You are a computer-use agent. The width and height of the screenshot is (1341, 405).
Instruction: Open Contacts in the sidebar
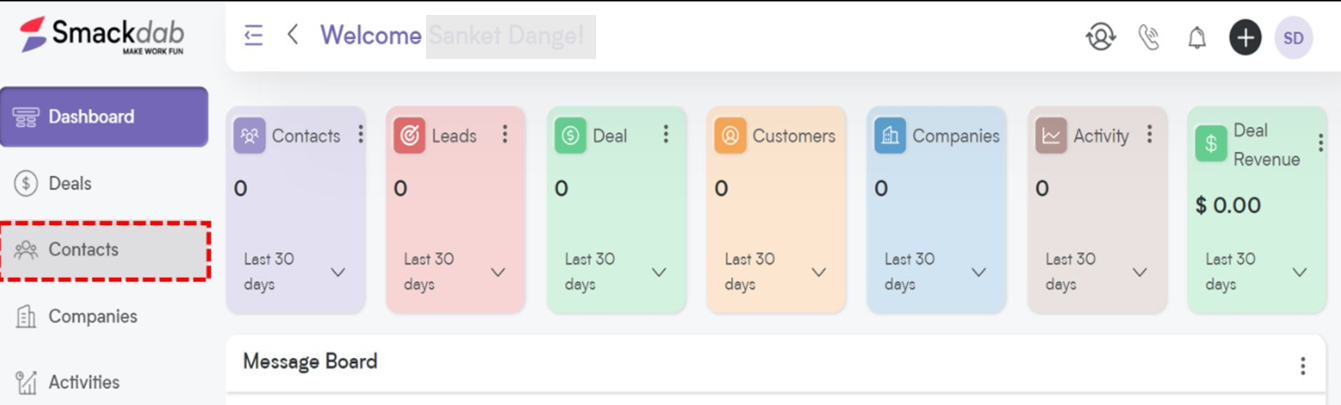tap(104, 250)
